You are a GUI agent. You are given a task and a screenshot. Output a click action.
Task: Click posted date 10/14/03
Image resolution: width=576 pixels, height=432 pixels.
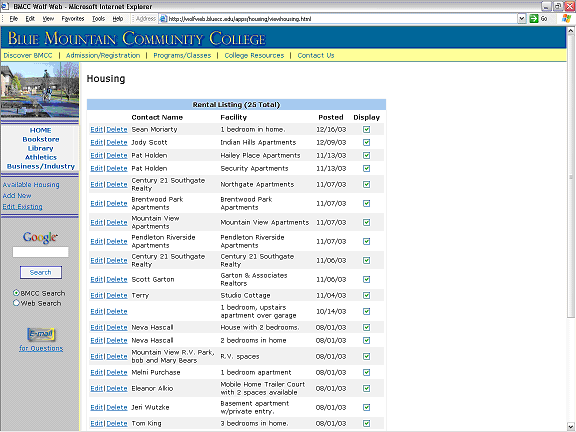click(x=331, y=312)
